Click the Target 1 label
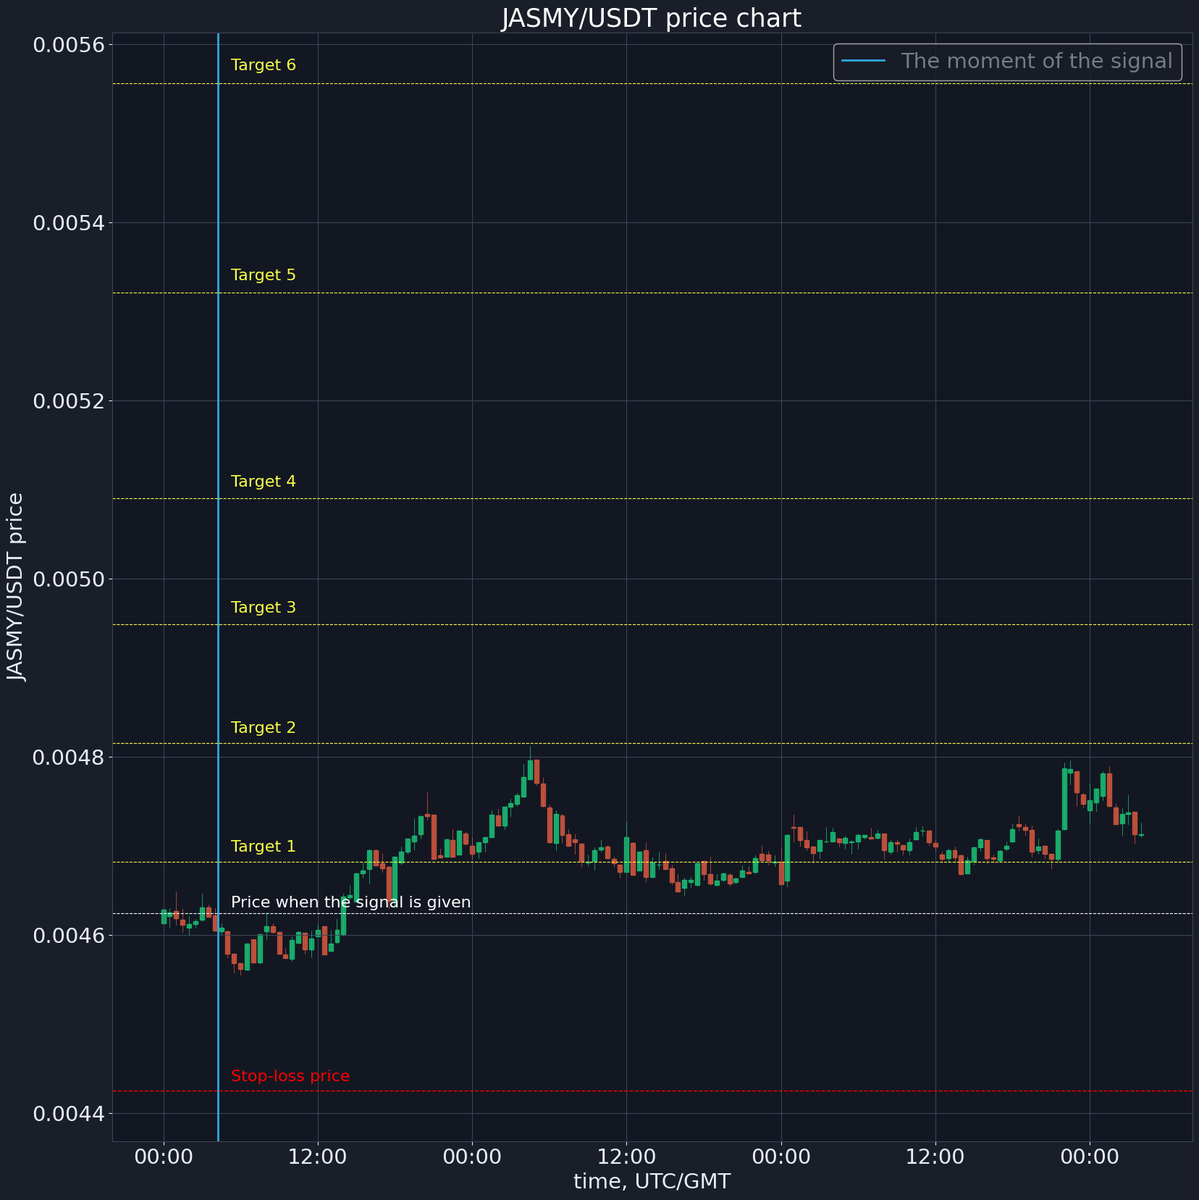The image size is (1199, 1200). tap(262, 846)
